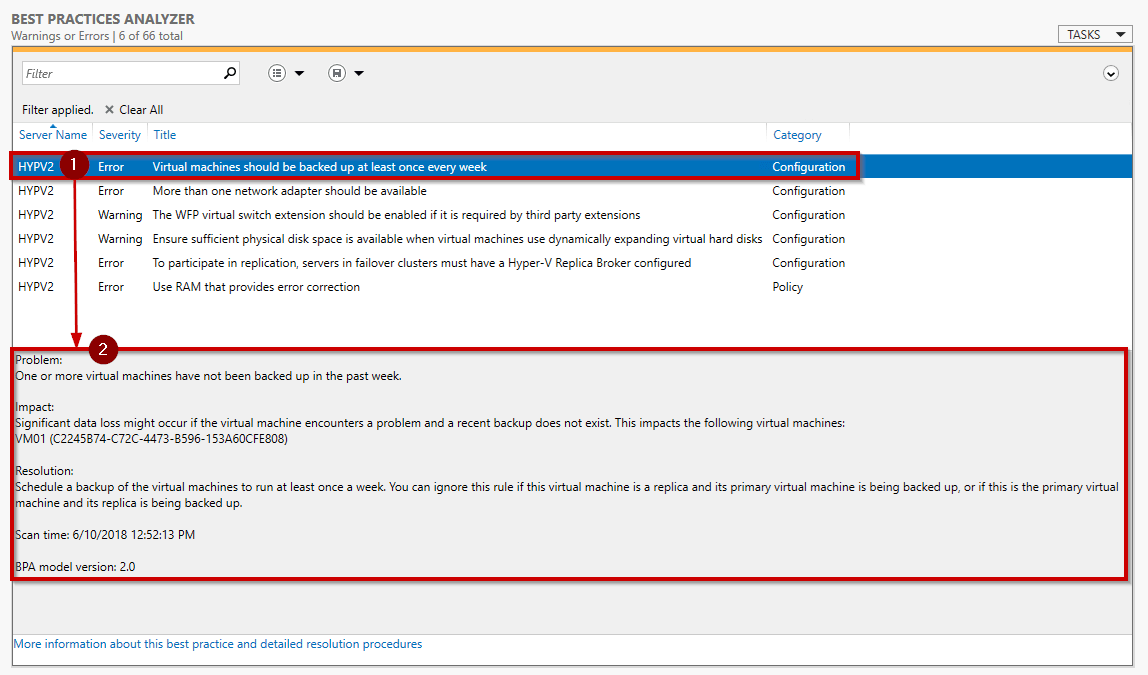
Task: Select row 'The WFP virtual switch extension should be enabled'
Action: coord(572,215)
